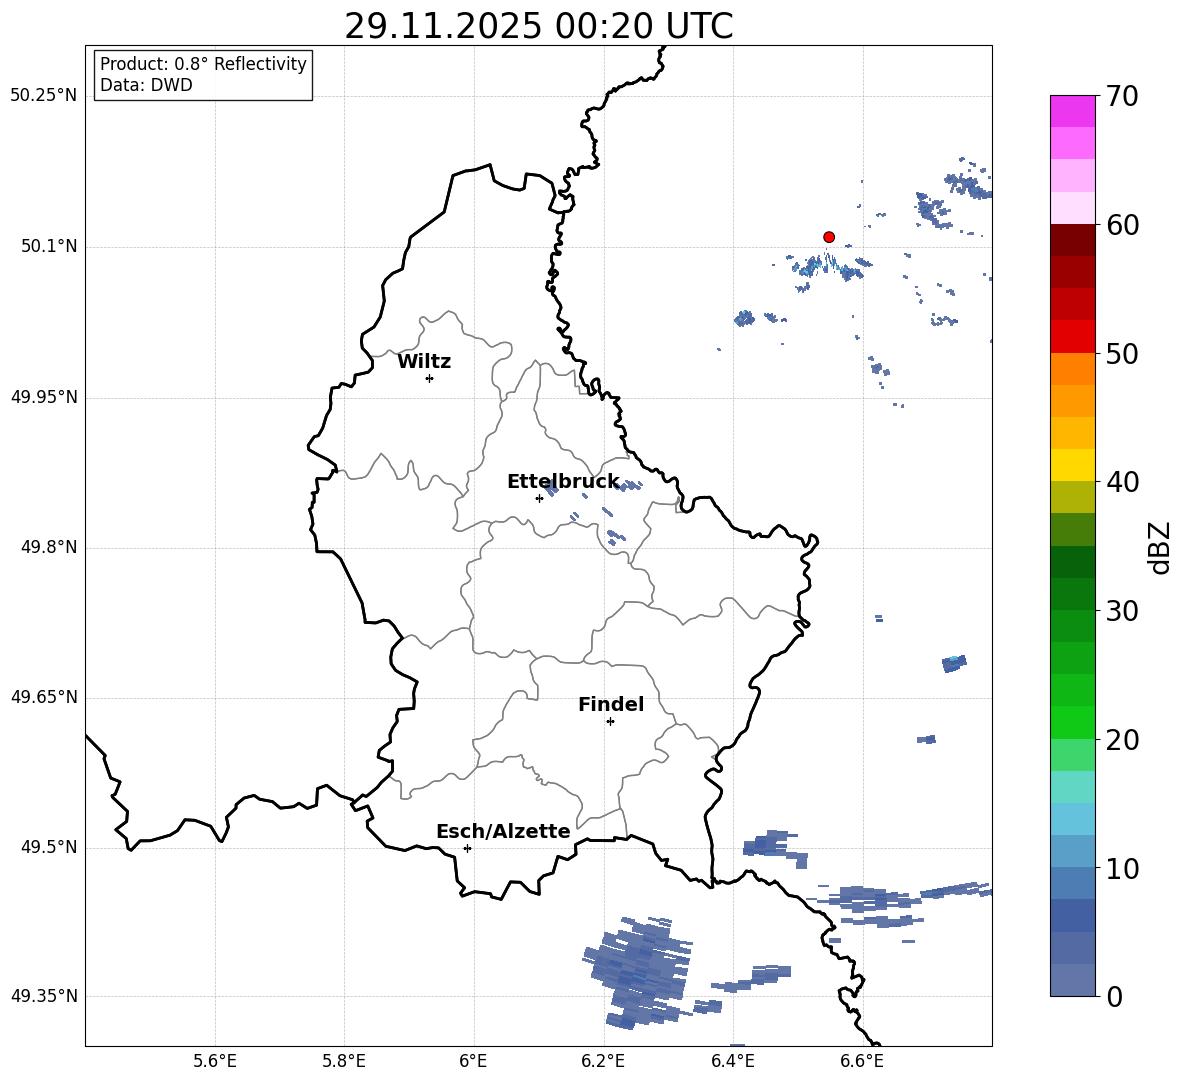The image size is (1184, 1081).
Task: Pick the dark maroon colorbar segment below 60
Action: [1073, 240]
